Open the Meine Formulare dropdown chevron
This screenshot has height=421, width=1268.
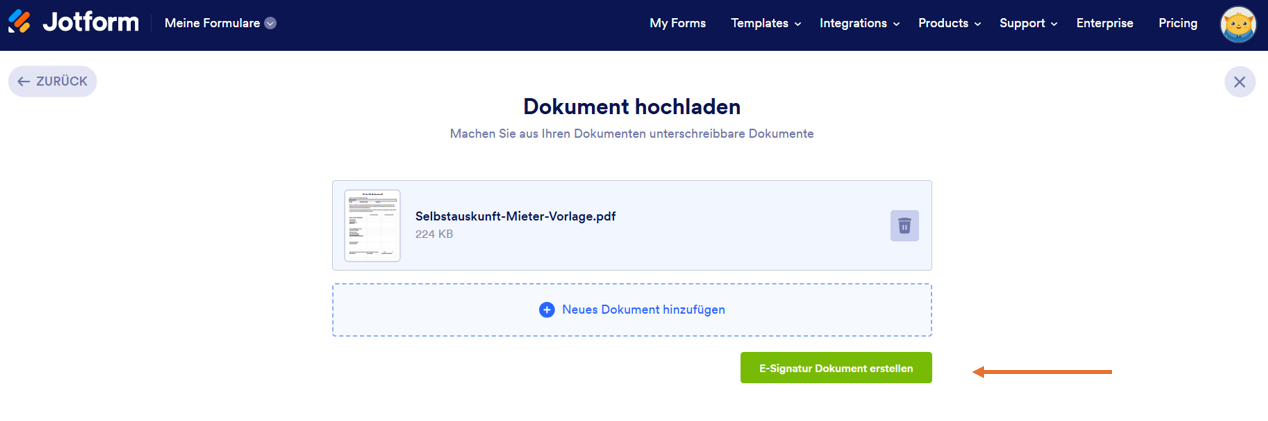coord(270,23)
